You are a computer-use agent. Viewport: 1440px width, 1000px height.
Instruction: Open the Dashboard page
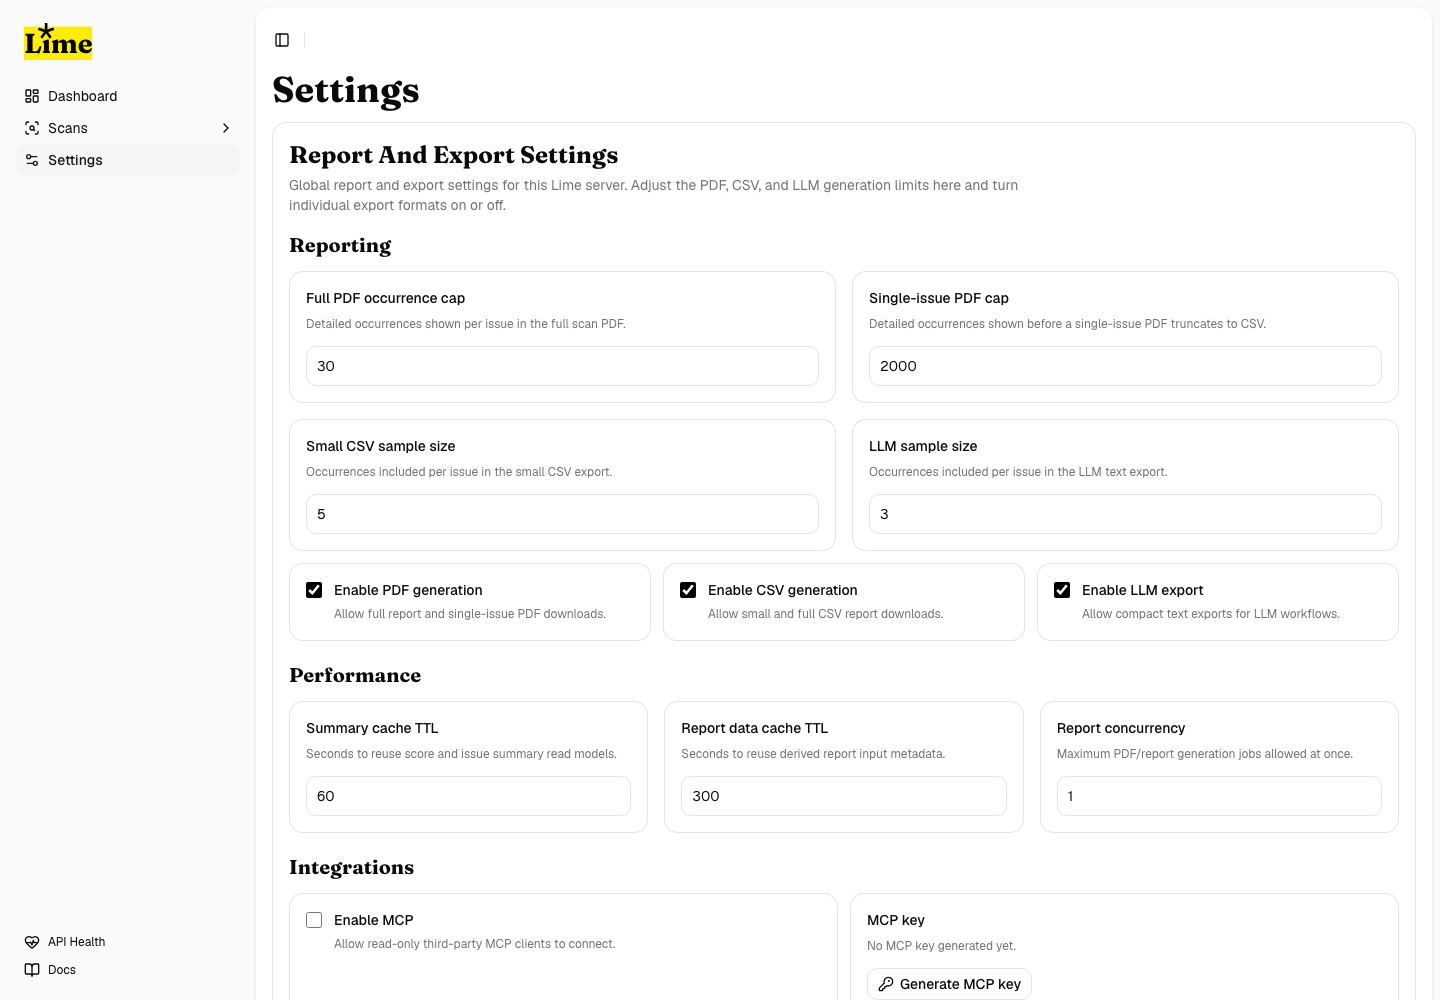(x=82, y=95)
